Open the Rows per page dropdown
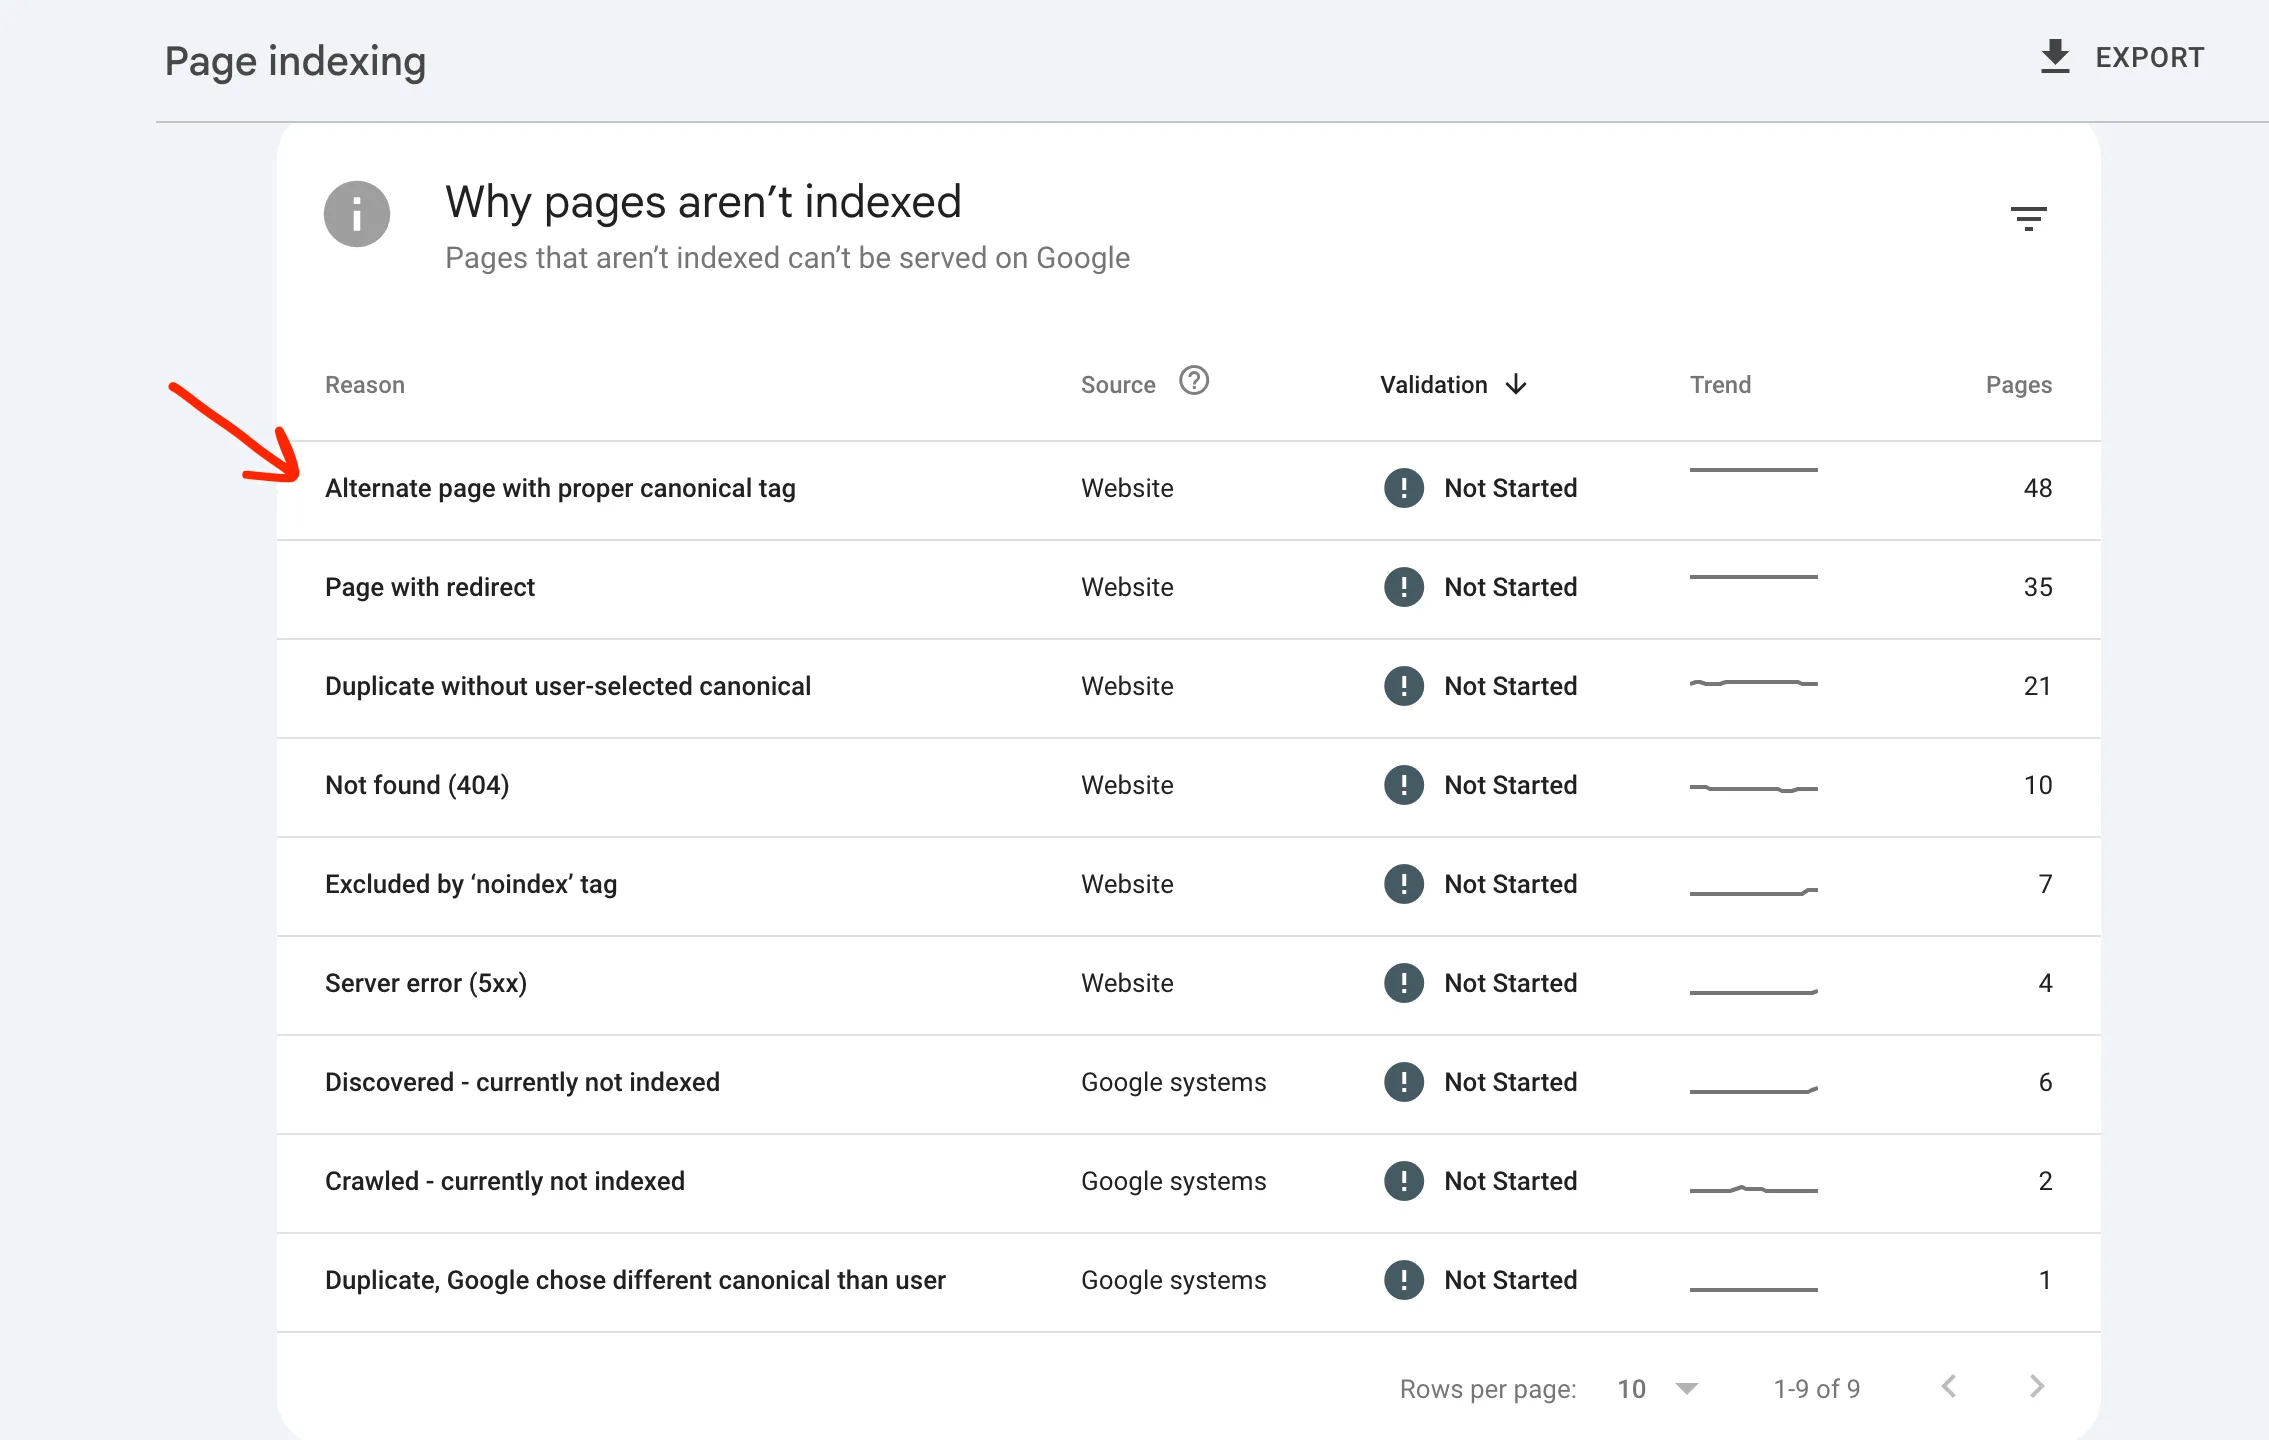The image size is (2269, 1440). tap(1657, 1389)
